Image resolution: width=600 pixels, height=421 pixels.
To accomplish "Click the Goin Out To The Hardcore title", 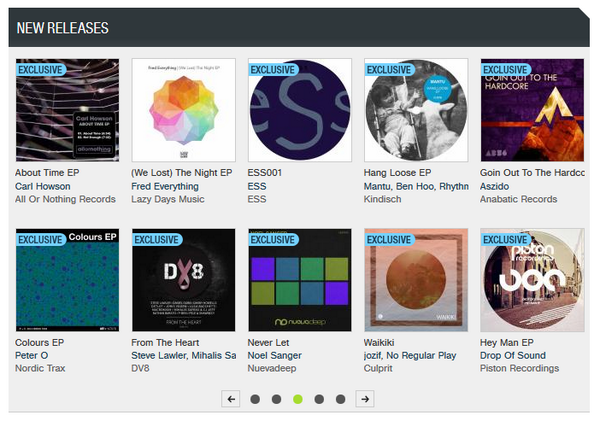I will [x=532, y=173].
